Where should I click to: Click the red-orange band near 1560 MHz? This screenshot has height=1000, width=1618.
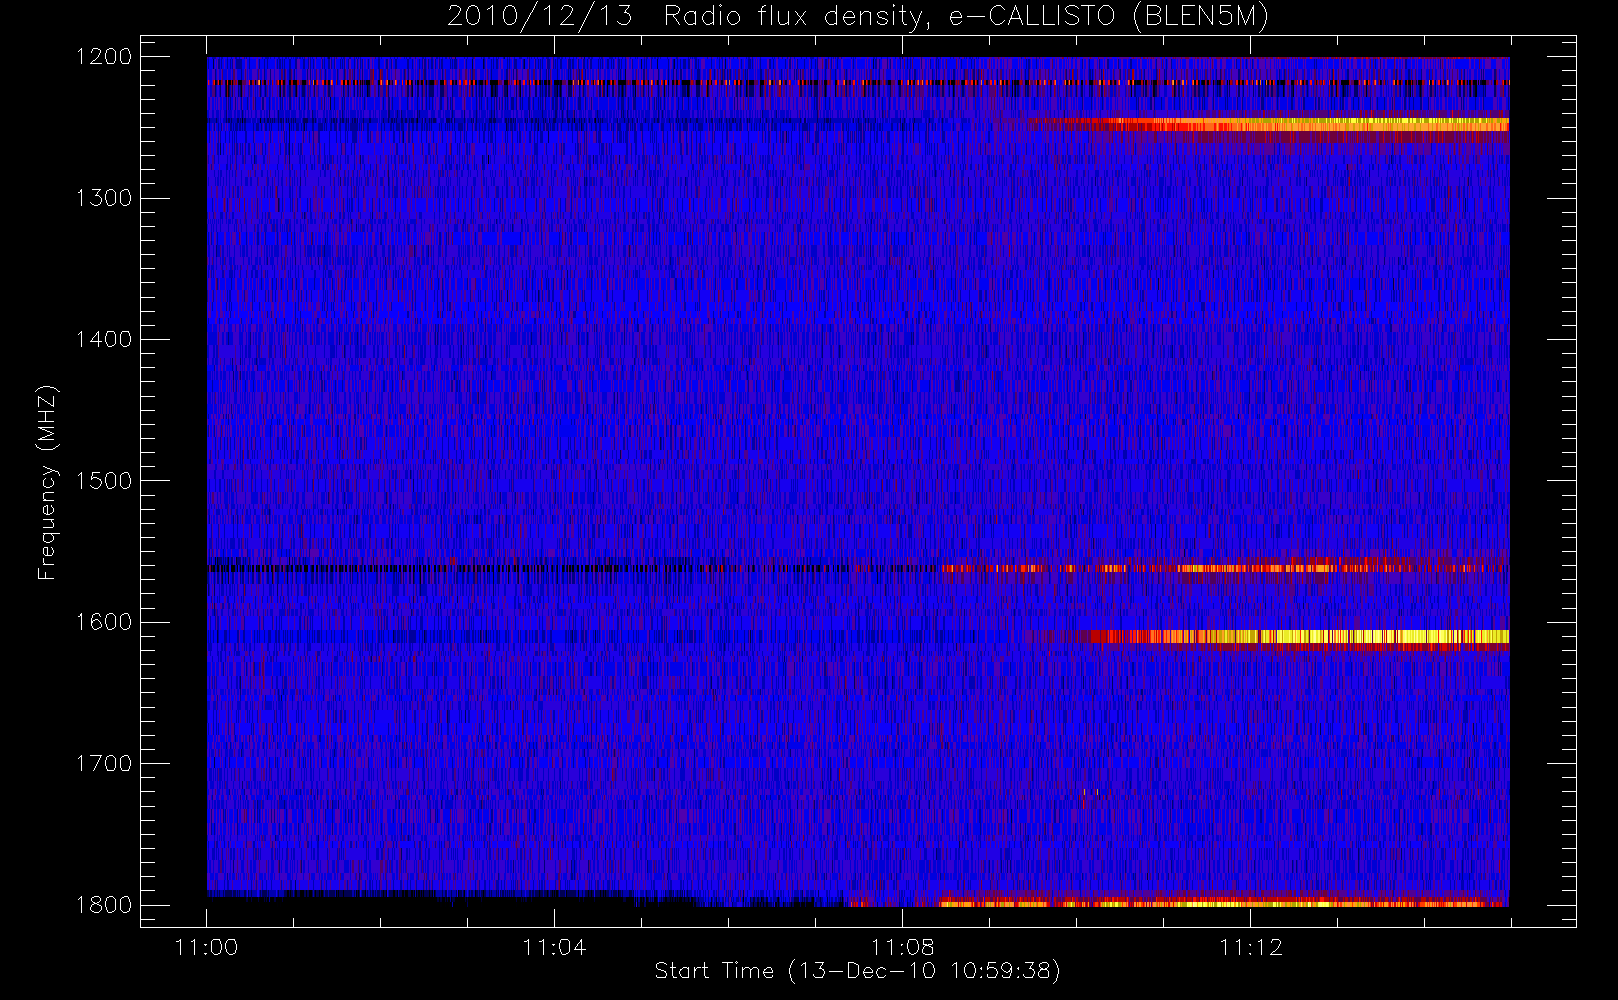[x=1225, y=568]
